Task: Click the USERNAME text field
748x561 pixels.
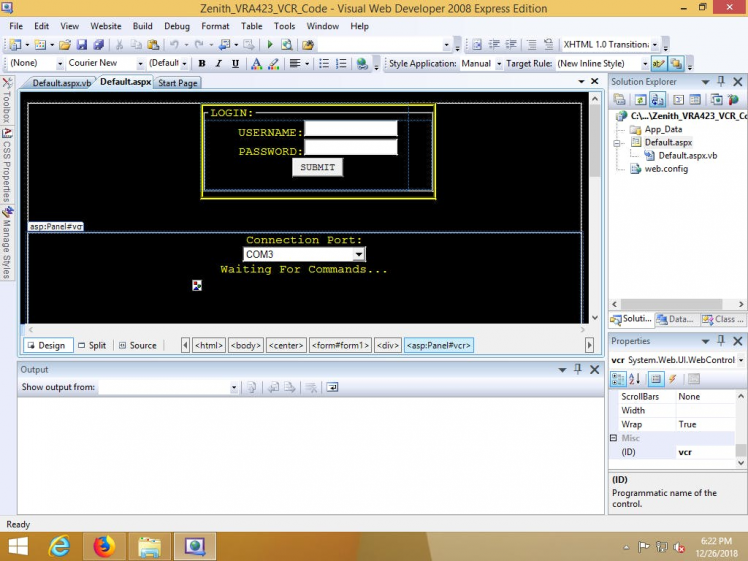Action: (x=350, y=129)
